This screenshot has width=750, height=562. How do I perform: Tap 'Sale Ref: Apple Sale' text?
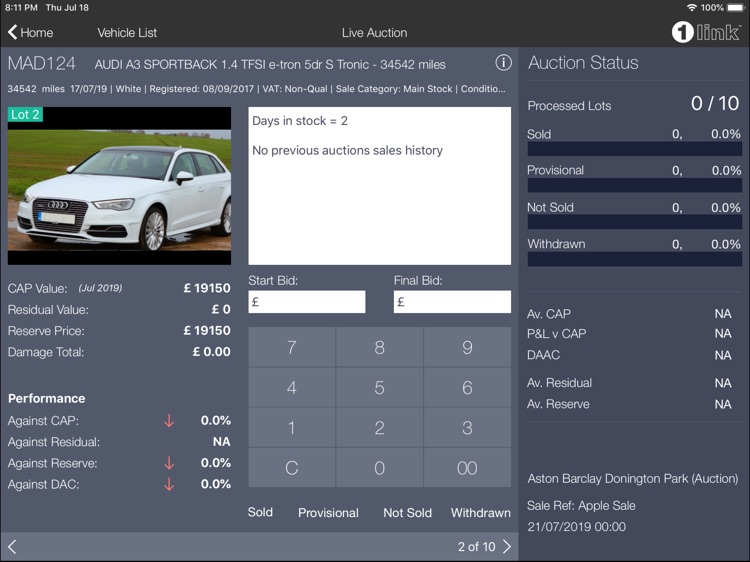pos(581,506)
